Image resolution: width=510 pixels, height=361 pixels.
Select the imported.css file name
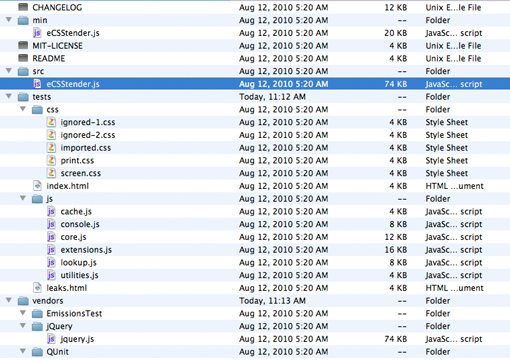coord(86,148)
